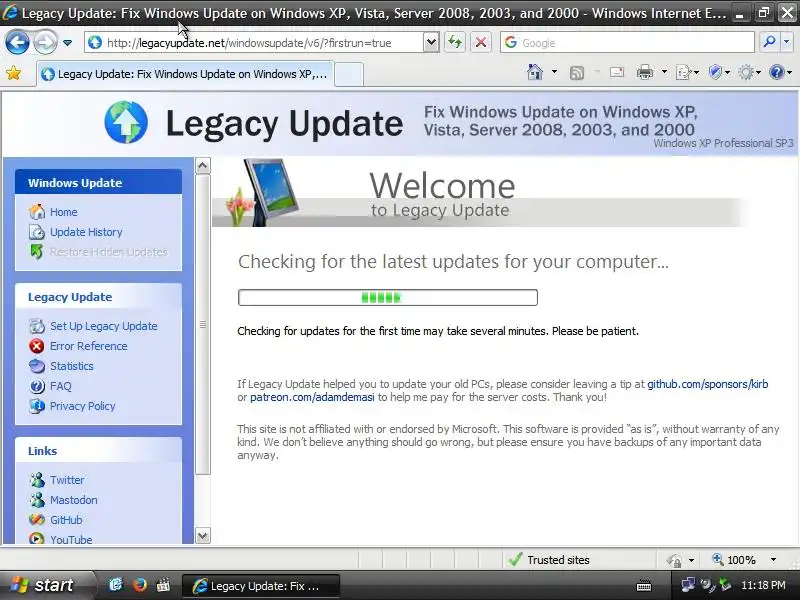This screenshot has width=800, height=600.
Task: Expand the Home button dropdown arrow
Action: click(x=554, y=72)
